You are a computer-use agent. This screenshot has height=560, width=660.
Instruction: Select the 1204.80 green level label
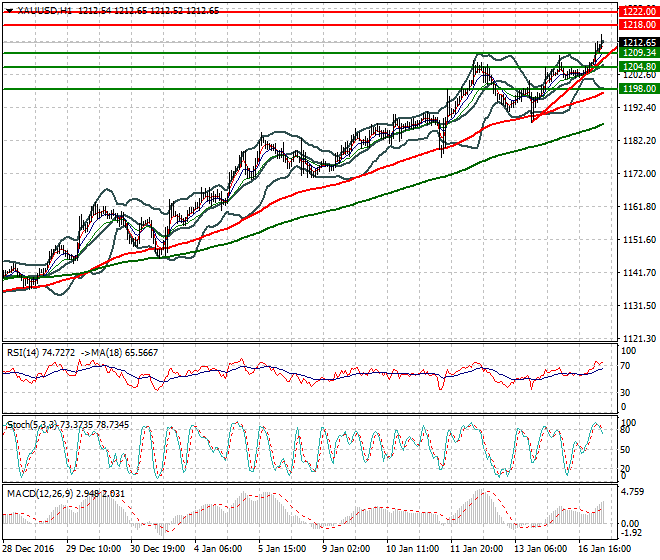[x=639, y=67]
